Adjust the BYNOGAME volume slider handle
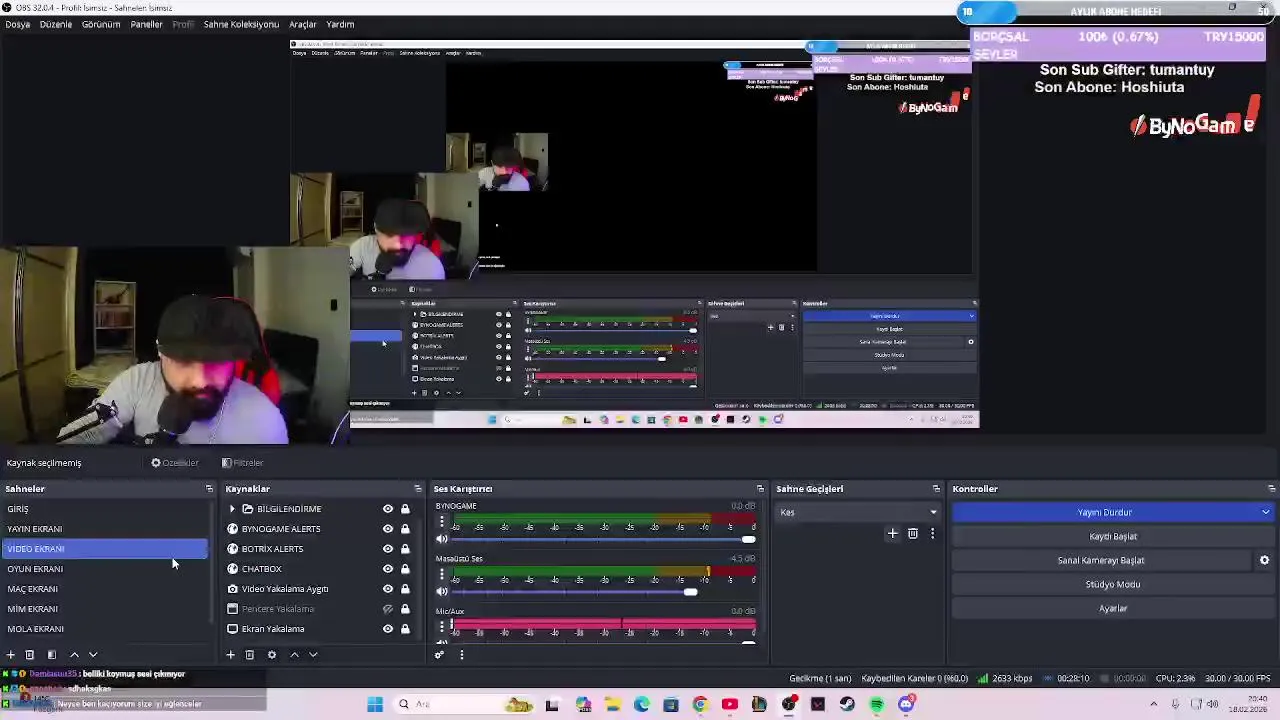 coord(748,539)
